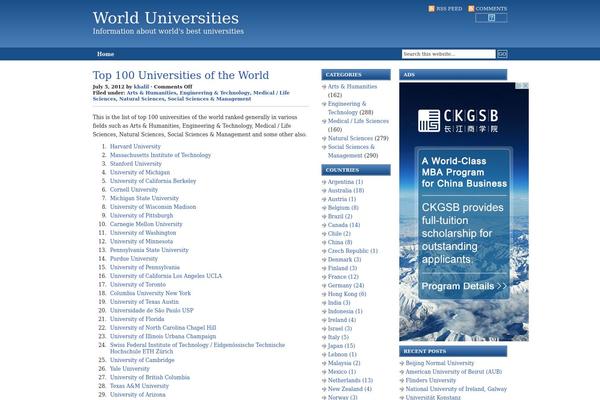Filter by country Argentina (1)
The height and width of the screenshot is (400, 600).
click(x=341, y=182)
